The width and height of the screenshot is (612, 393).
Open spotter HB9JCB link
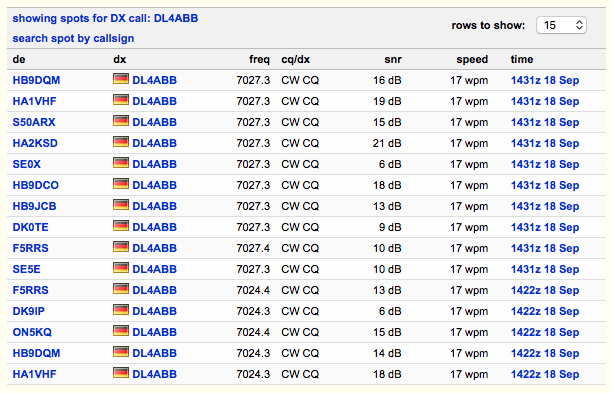pos(34,206)
